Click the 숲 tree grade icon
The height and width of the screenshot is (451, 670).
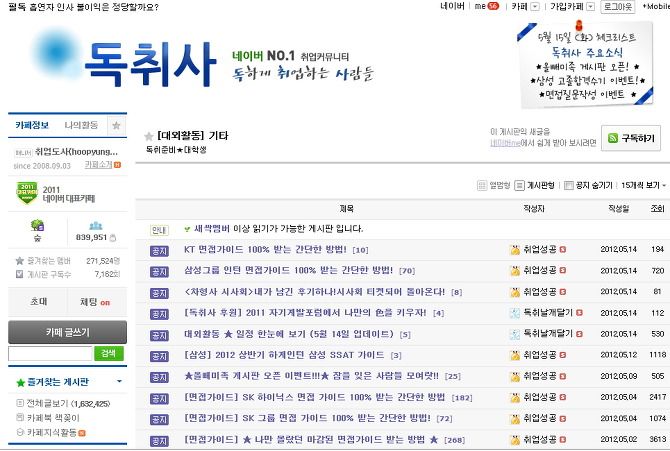(x=37, y=226)
